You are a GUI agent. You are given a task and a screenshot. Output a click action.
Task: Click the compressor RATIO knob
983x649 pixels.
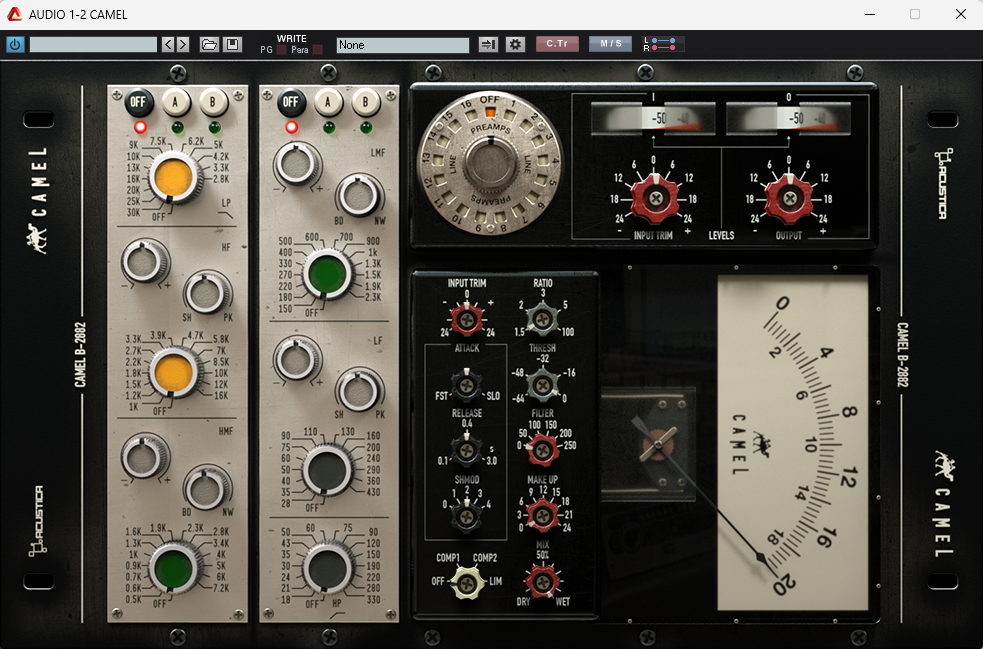[x=542, y=320]
